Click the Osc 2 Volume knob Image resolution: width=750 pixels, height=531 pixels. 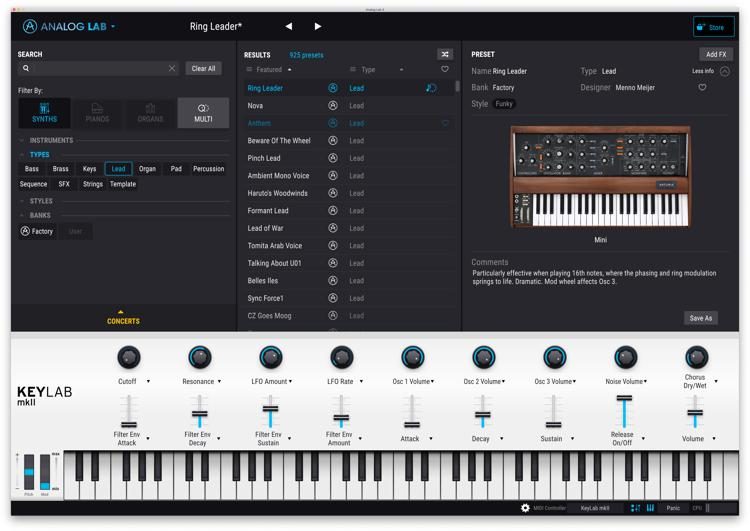tap(484, 357)
